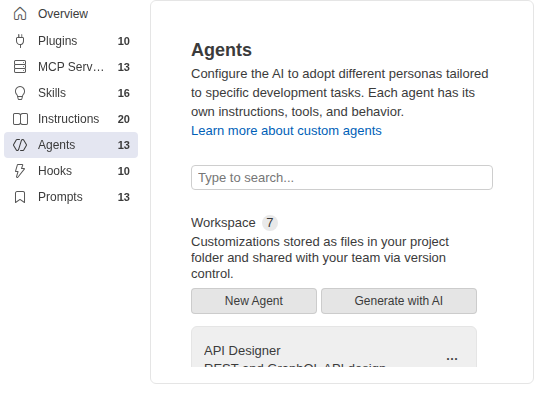550x400 pixels.
Task: Open Learn more about custom agents link
Action: (x=286, y=131)
